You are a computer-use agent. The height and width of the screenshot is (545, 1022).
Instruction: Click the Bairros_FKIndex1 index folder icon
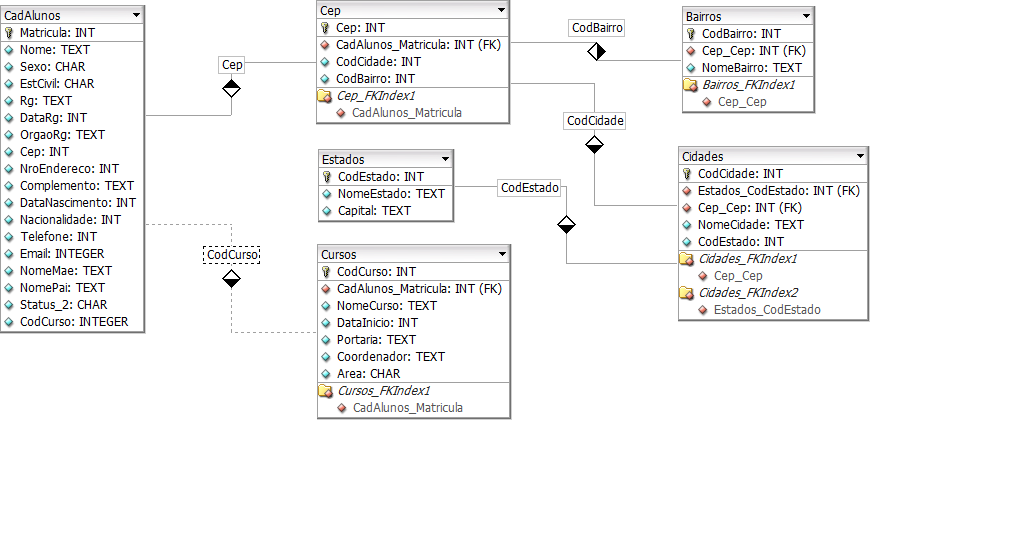coord(690,85)
